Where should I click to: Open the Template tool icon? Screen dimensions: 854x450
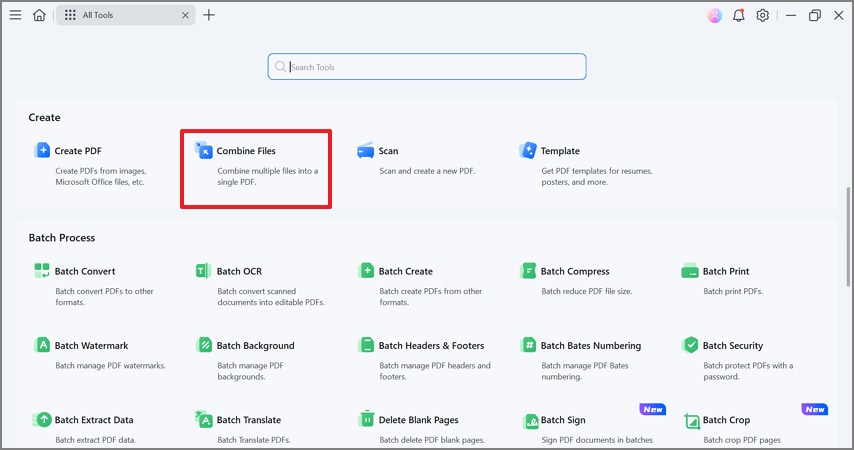click(x=528, y=150)
